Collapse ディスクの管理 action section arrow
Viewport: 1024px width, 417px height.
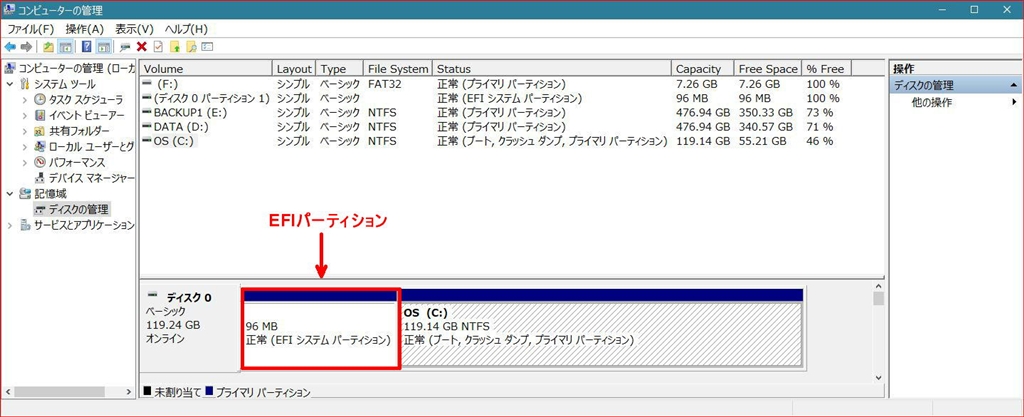(x=1014, y=85)
